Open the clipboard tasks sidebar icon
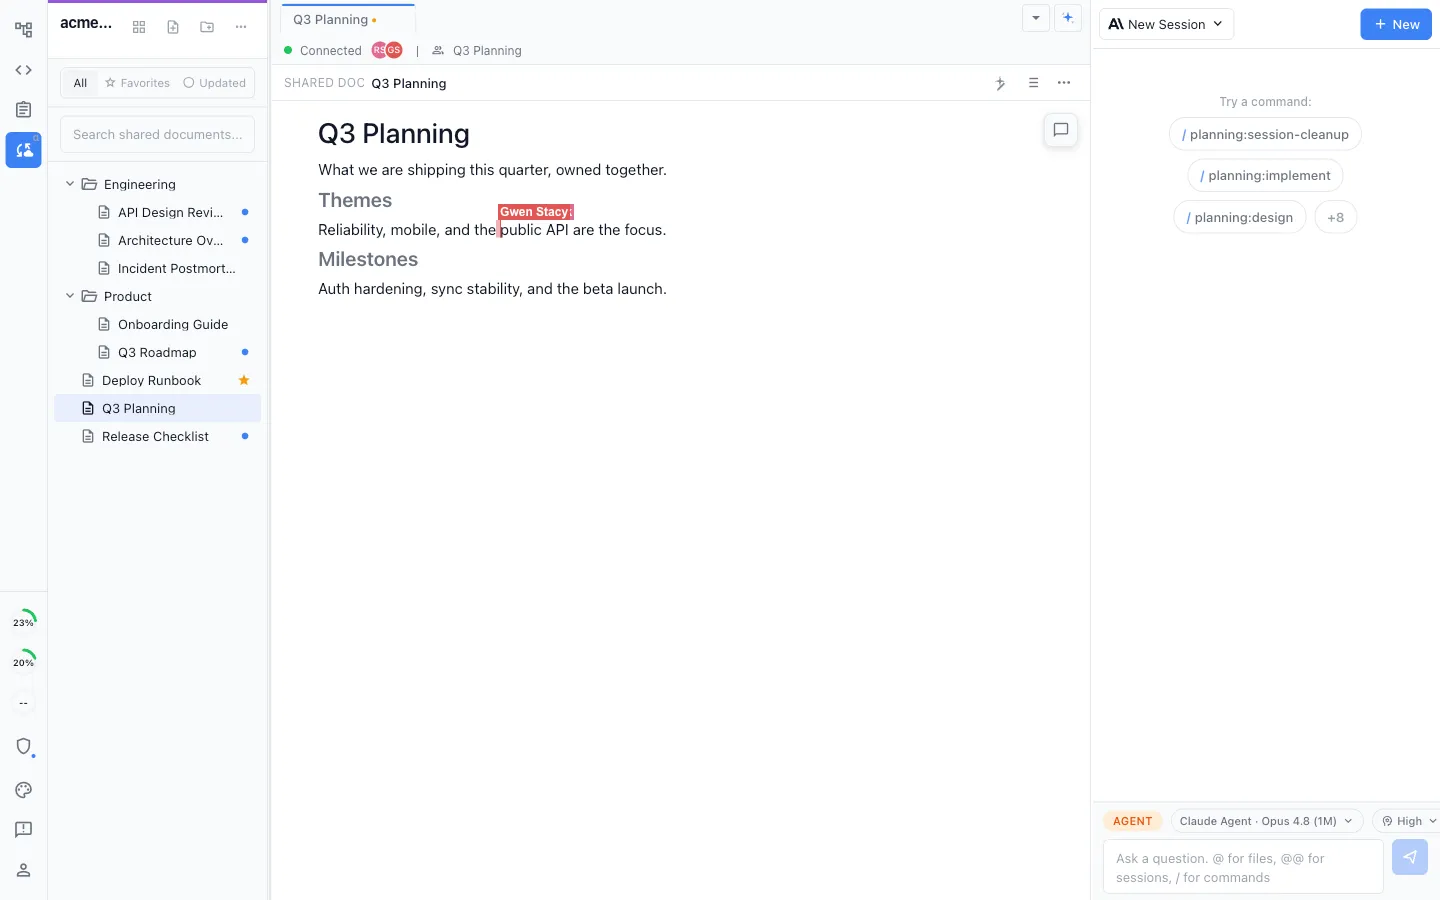Viewport: 1440px width, 900px height. pyautogui.click(x=23, y=110)
